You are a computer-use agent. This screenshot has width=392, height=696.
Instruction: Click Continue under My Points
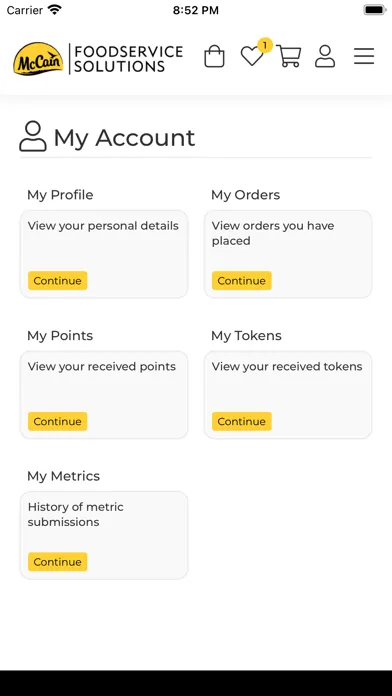pos(58,421)
